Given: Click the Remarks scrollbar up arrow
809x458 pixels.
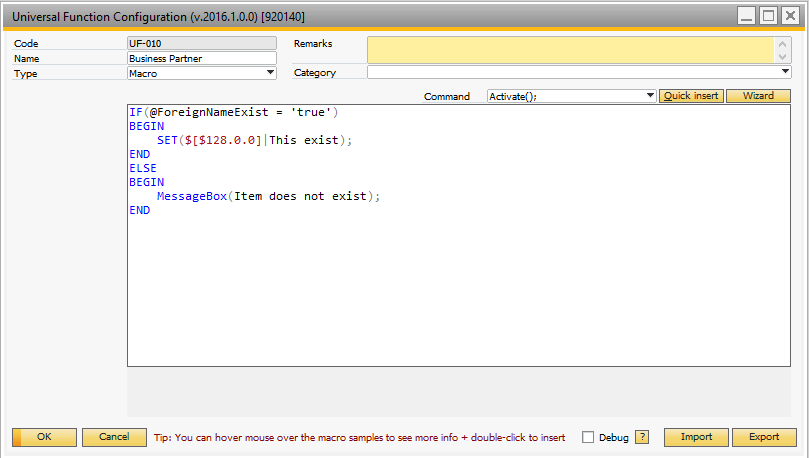Looking at the screenshot, I should [x=782, y=44].
